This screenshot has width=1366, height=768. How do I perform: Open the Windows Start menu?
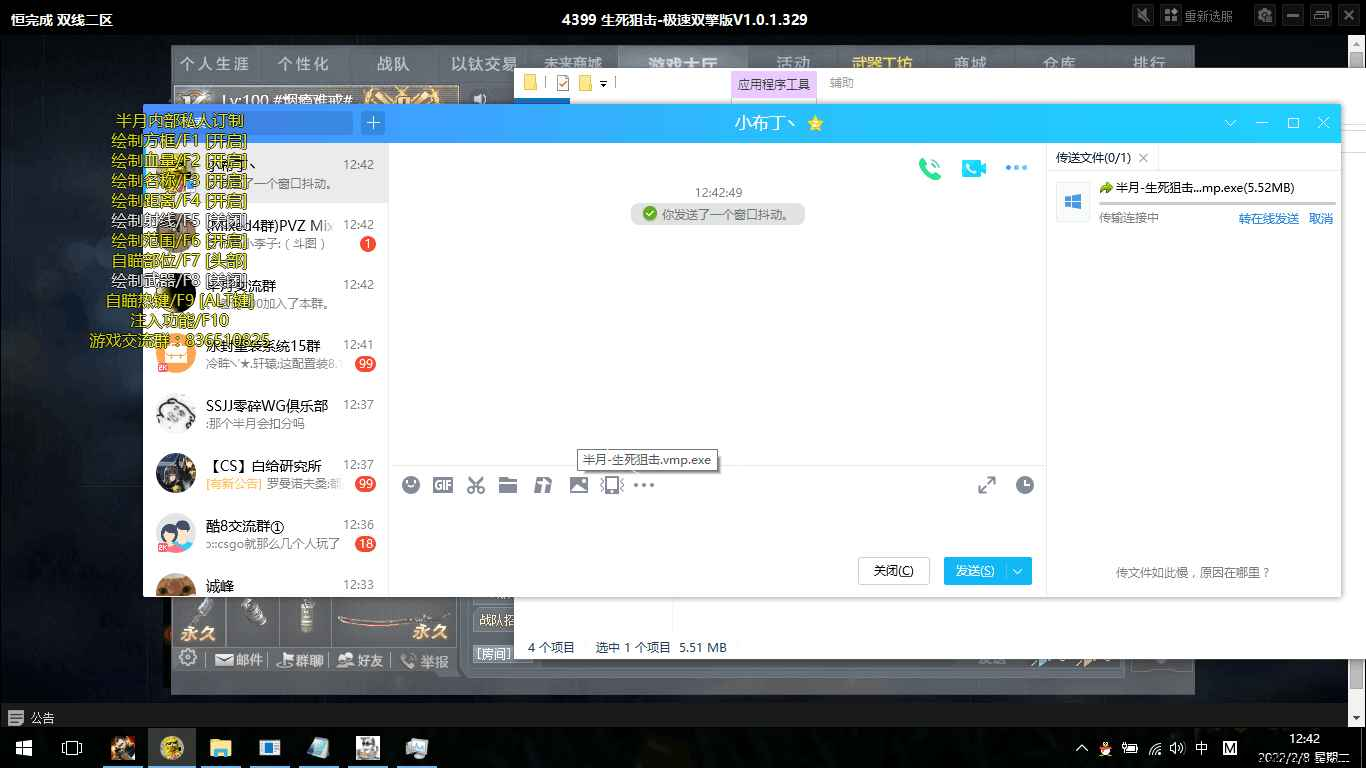pos(22,748)
